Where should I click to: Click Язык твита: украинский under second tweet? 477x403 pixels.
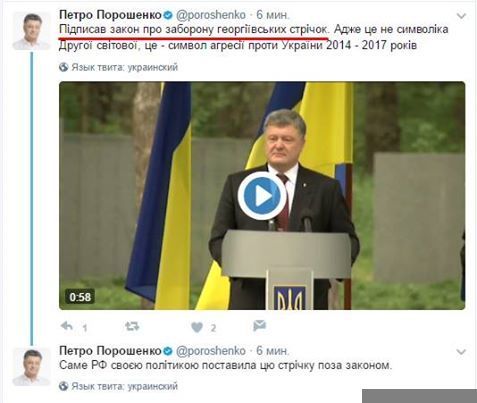(x=125, y=386)
